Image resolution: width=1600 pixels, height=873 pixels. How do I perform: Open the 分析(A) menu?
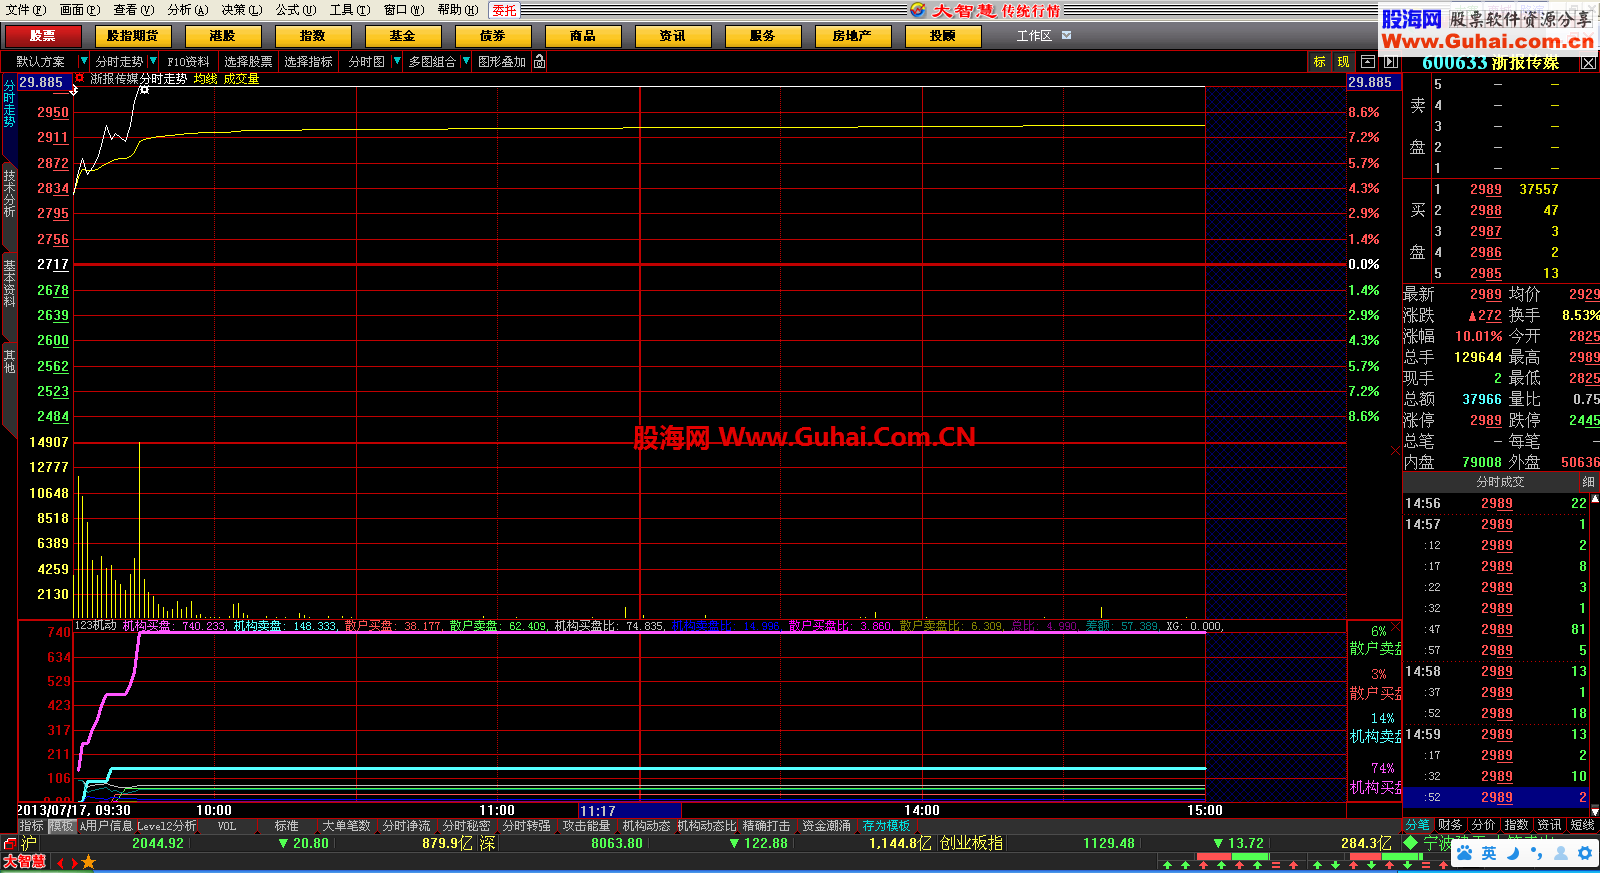(188, 10)
